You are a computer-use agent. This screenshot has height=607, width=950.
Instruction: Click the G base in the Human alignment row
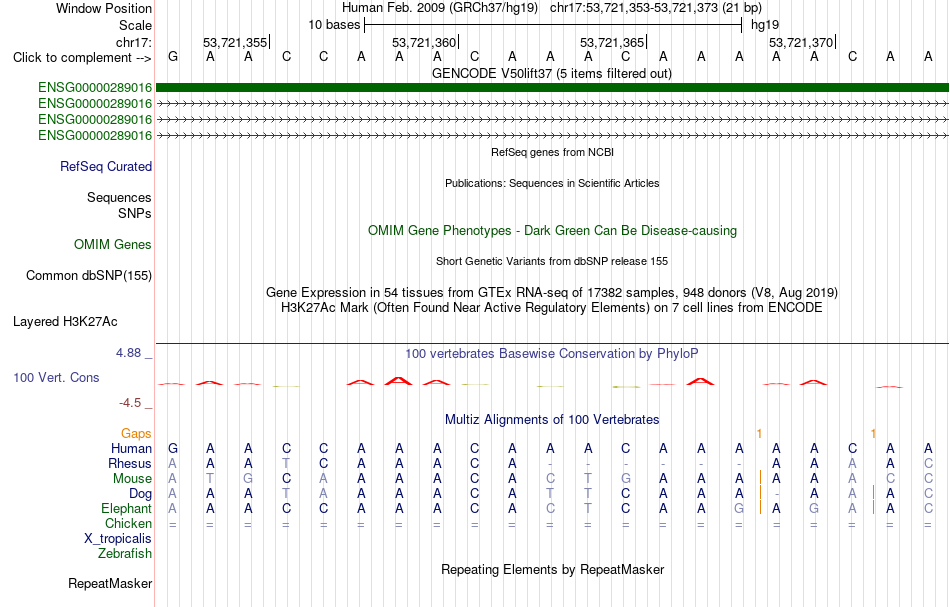coord(173,449)
